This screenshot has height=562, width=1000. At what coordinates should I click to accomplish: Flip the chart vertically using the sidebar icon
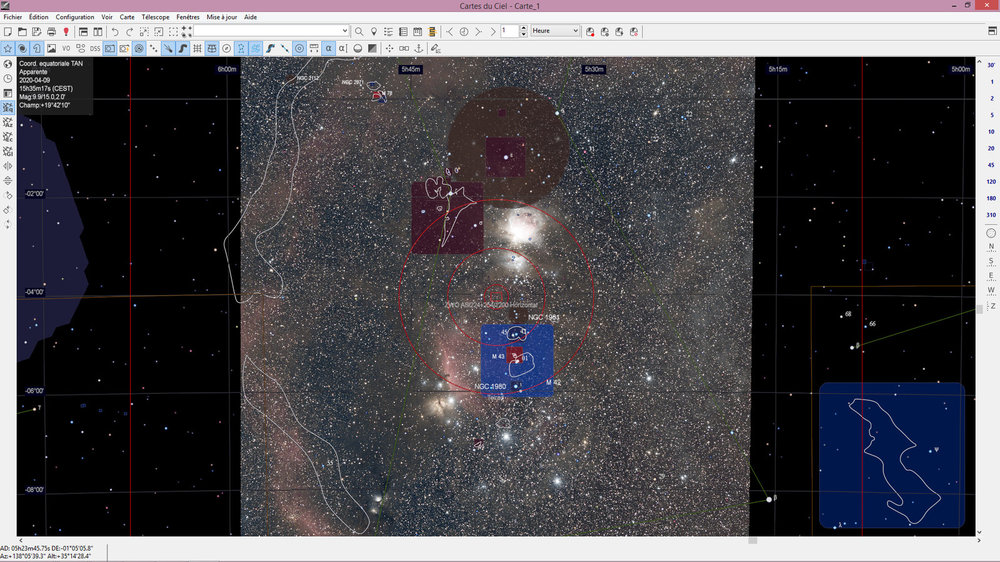pyautogui.click(x=8, y=181)
